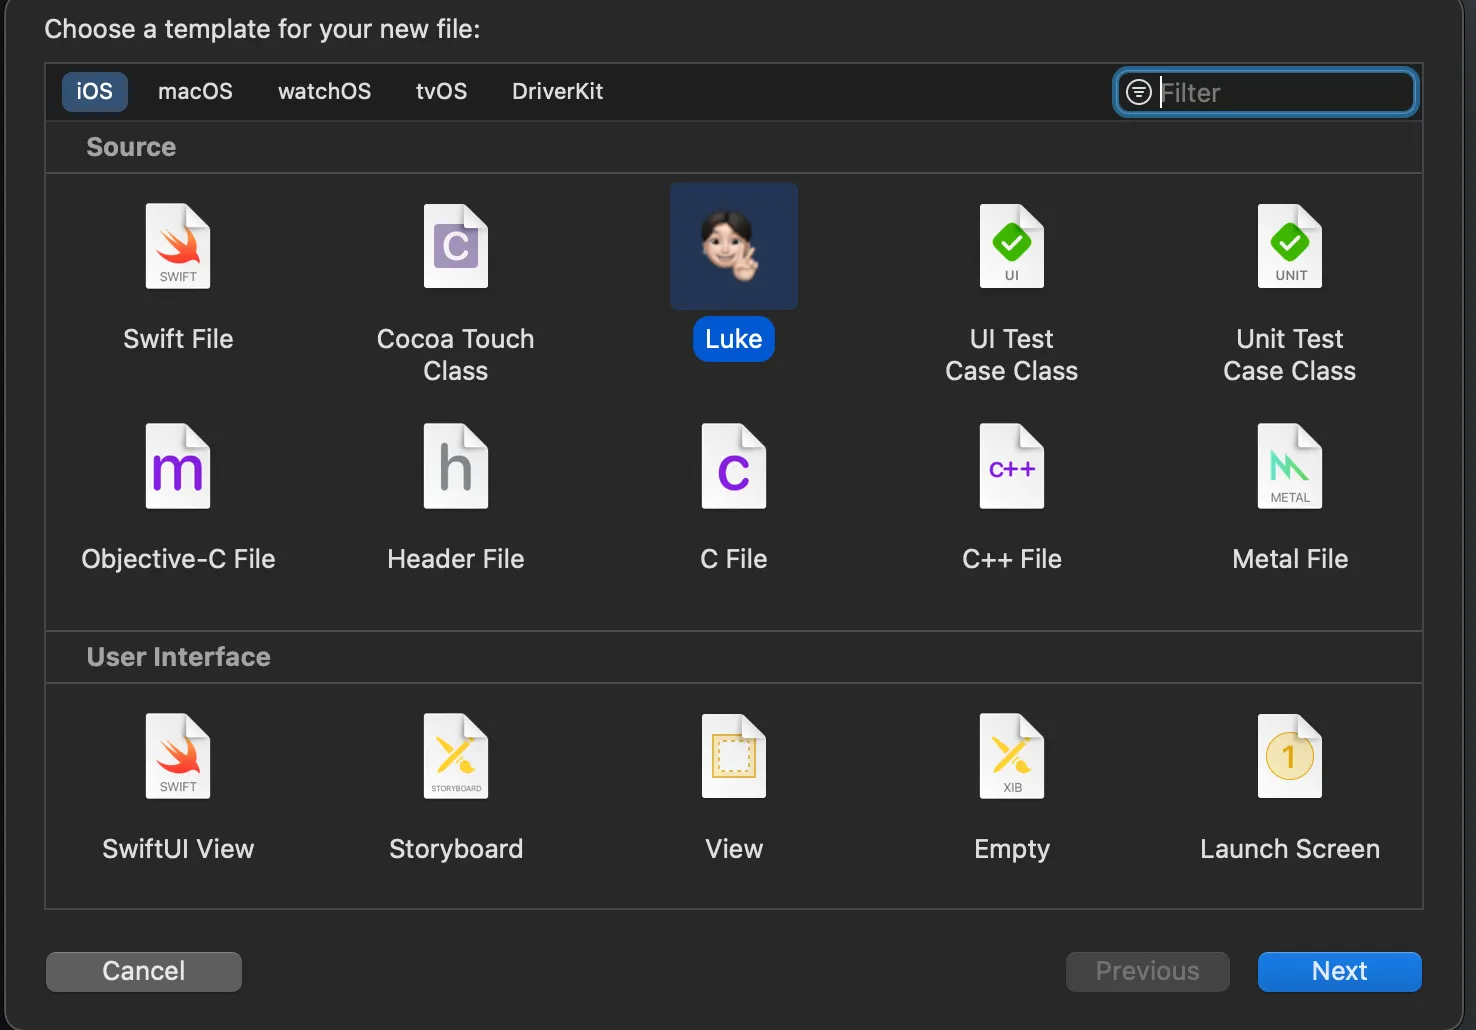Pick the Launch Screen template
1476x1030 pixels.
point(1289,757)
